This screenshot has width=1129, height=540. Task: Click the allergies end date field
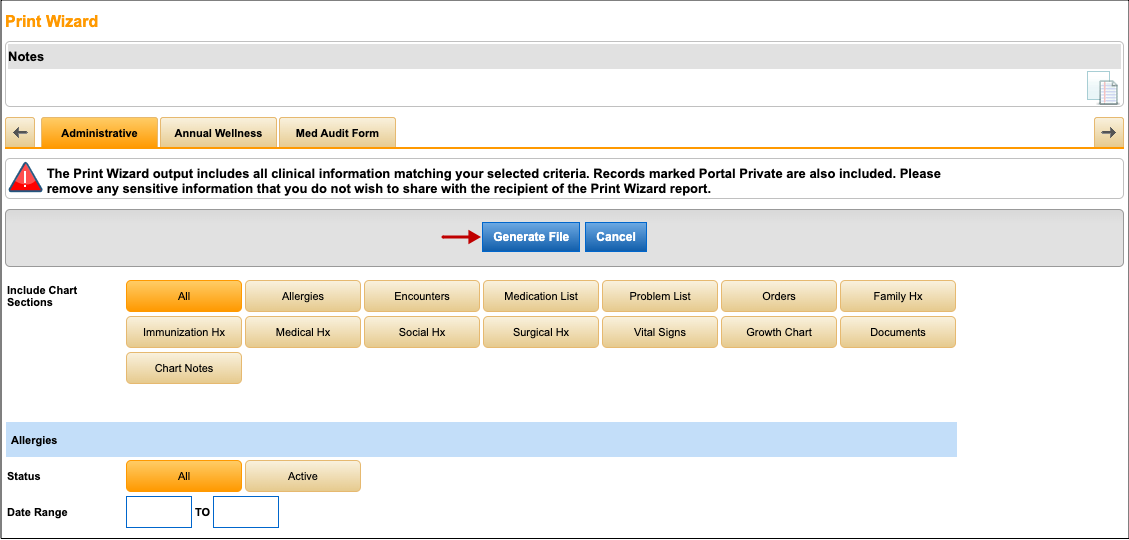(x=246, y=512)
